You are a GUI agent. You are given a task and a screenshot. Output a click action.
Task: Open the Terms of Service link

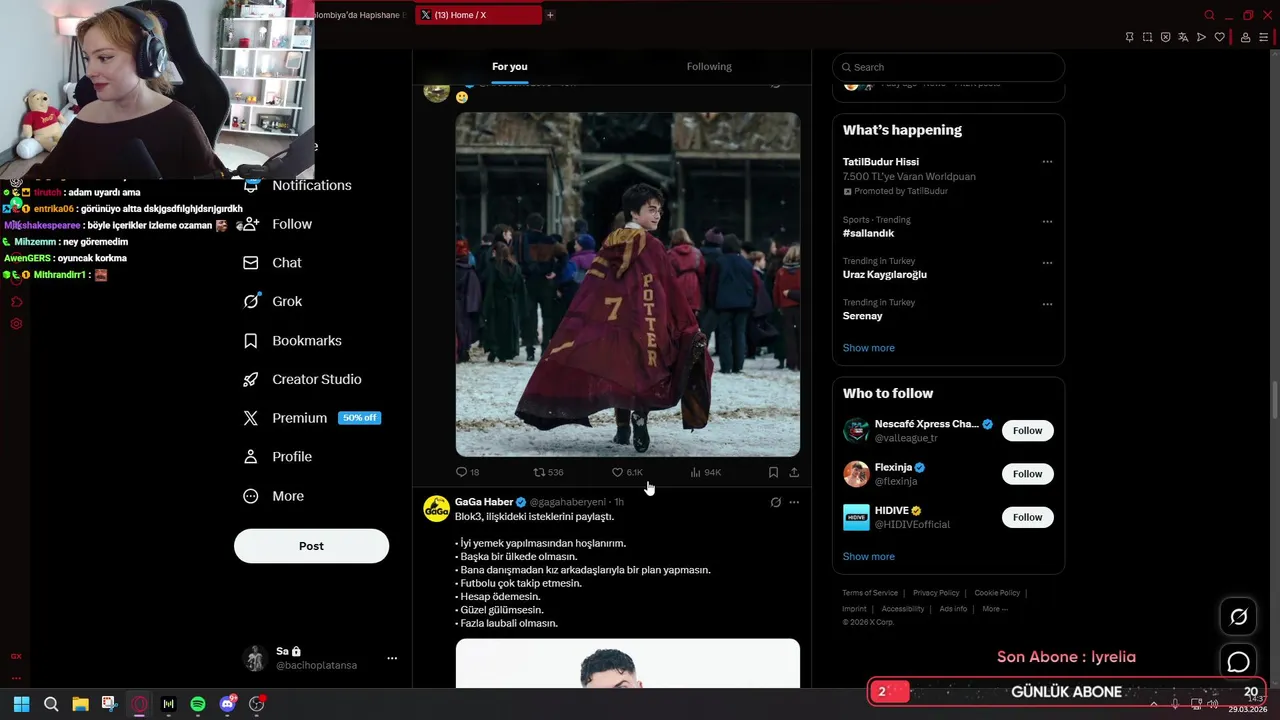pyautogui.click(x=870, y=593)
